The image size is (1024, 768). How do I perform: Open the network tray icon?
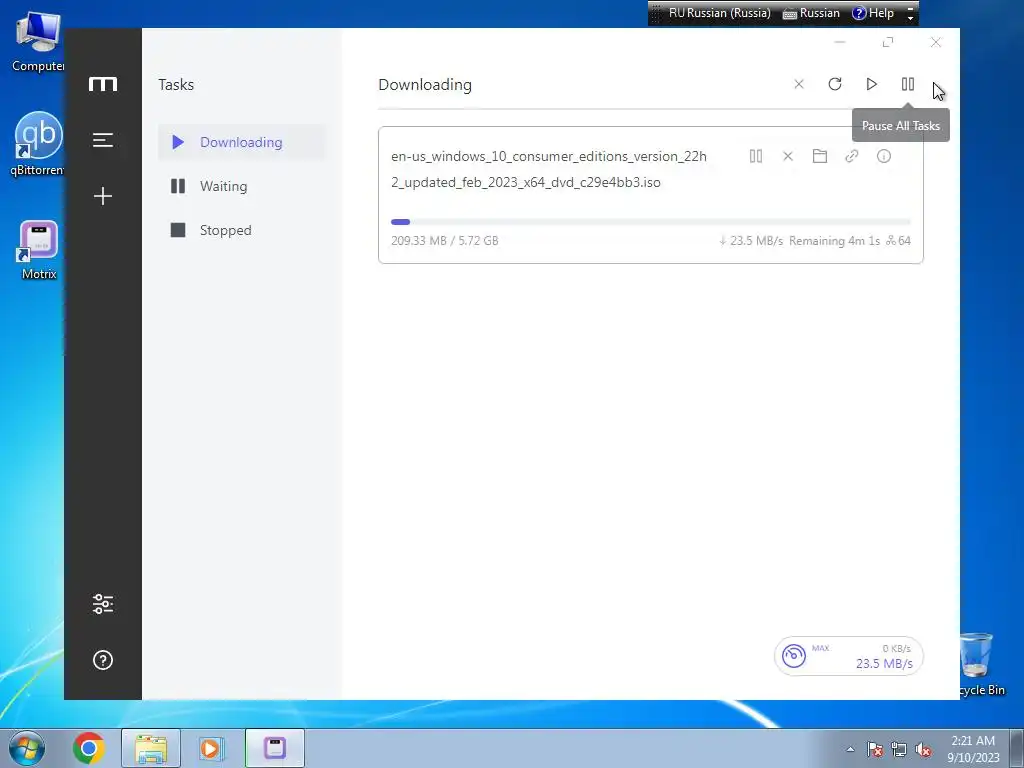[x=899, y=749]
